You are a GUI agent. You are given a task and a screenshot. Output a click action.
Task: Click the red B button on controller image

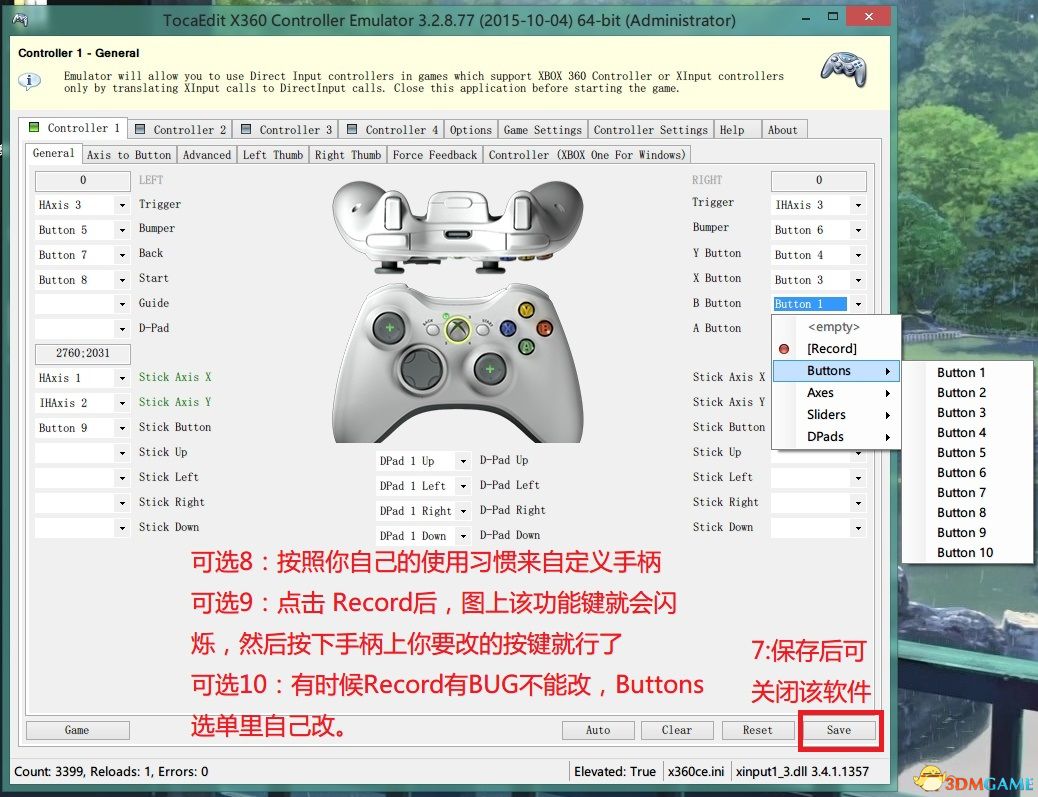[544, 328]
